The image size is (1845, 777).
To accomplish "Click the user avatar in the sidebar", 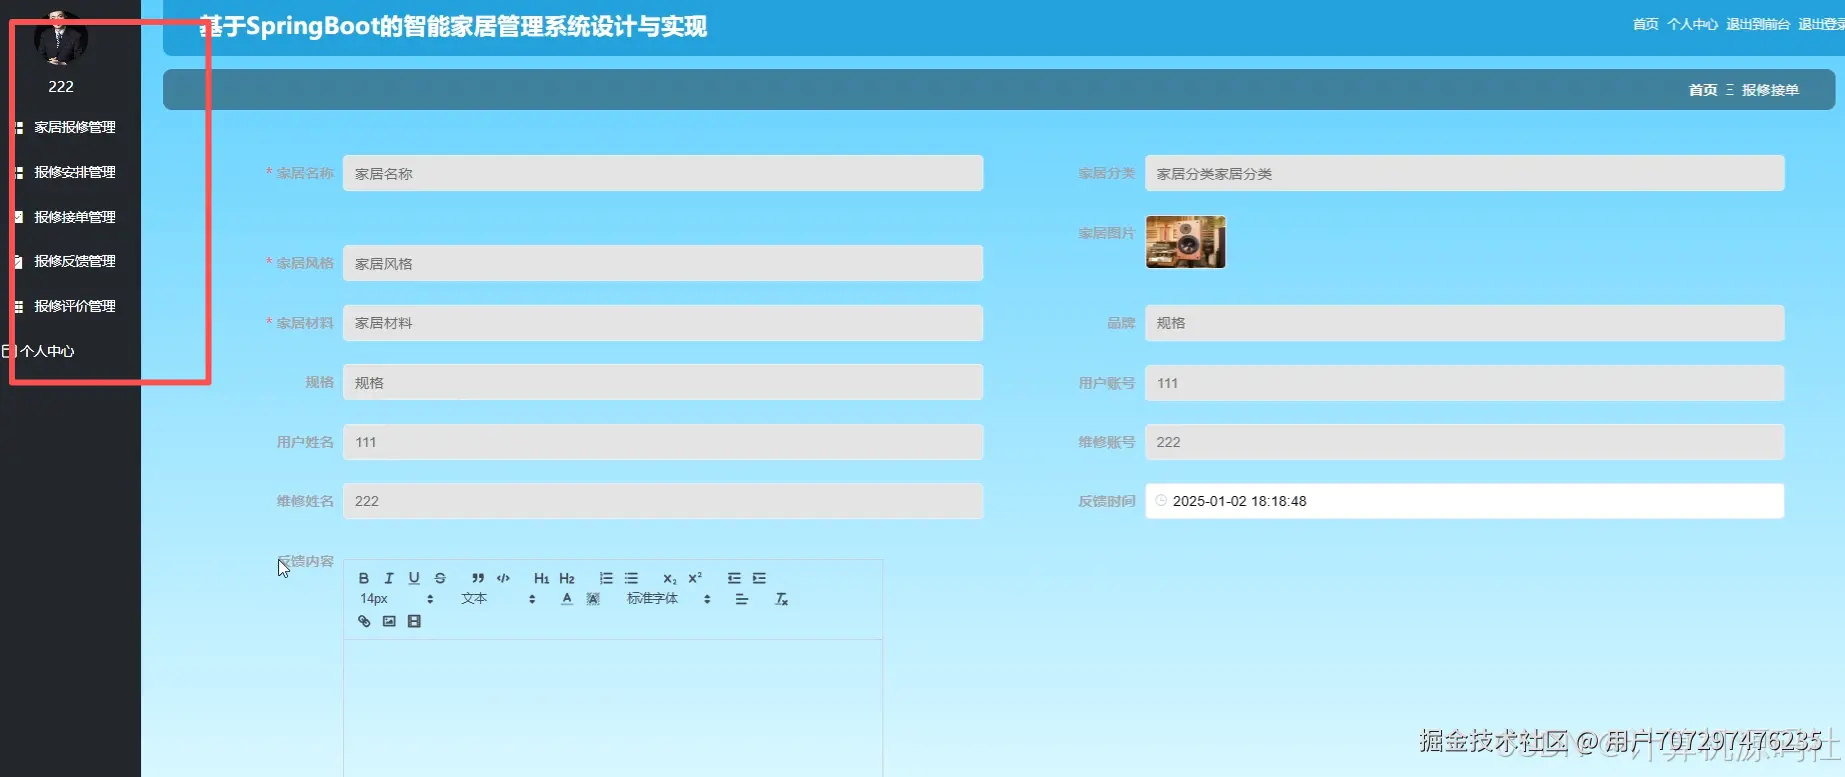I will pyautogui.click(x=61, y=40).
